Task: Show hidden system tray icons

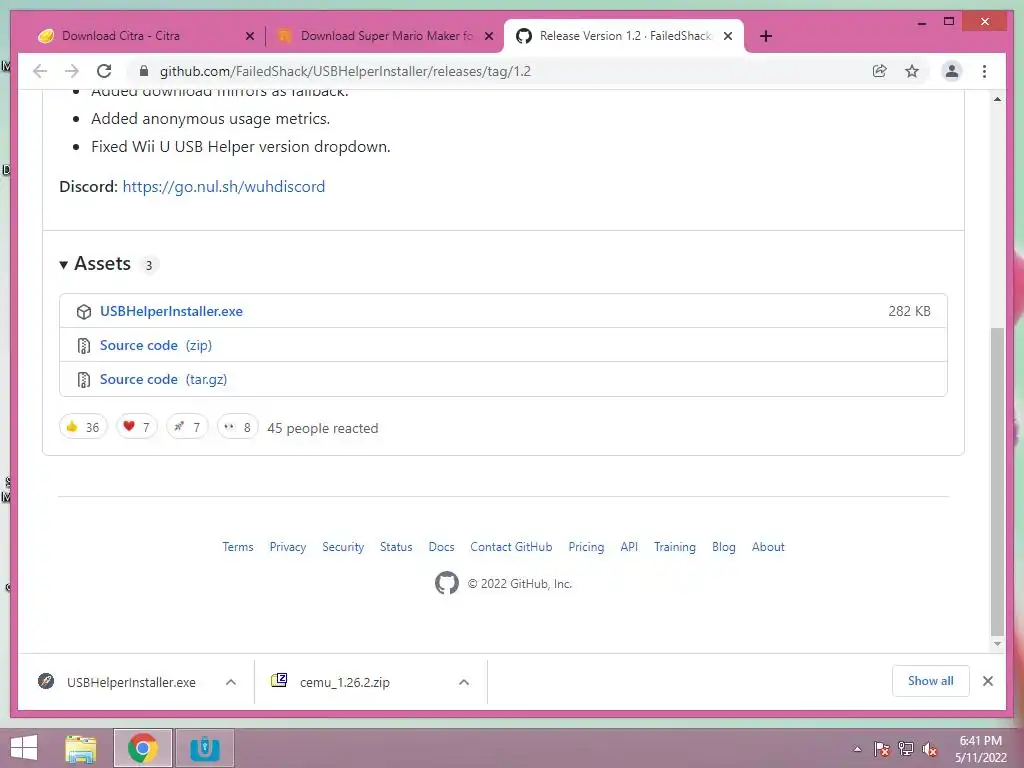Action: (857, 749)
